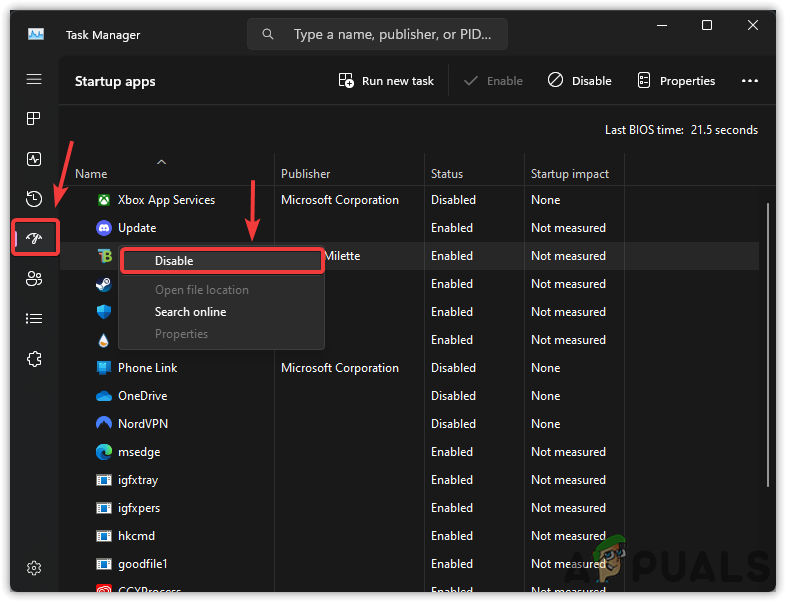
Task: Click Run new task button
Action: [386, 81]
